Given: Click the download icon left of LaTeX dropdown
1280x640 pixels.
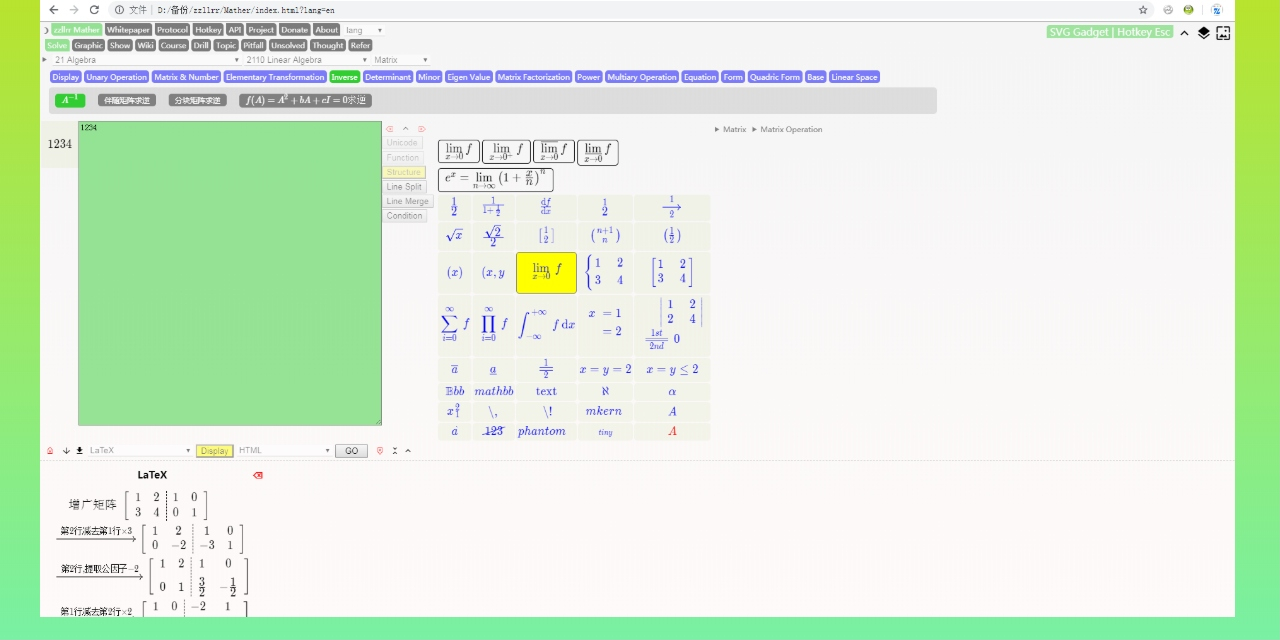Looking at the screenshot, I should (79, 451).
